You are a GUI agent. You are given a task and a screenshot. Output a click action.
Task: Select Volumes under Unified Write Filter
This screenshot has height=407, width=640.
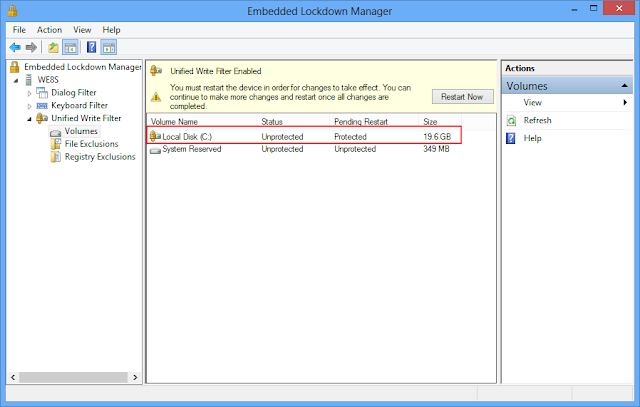point(81,131)
